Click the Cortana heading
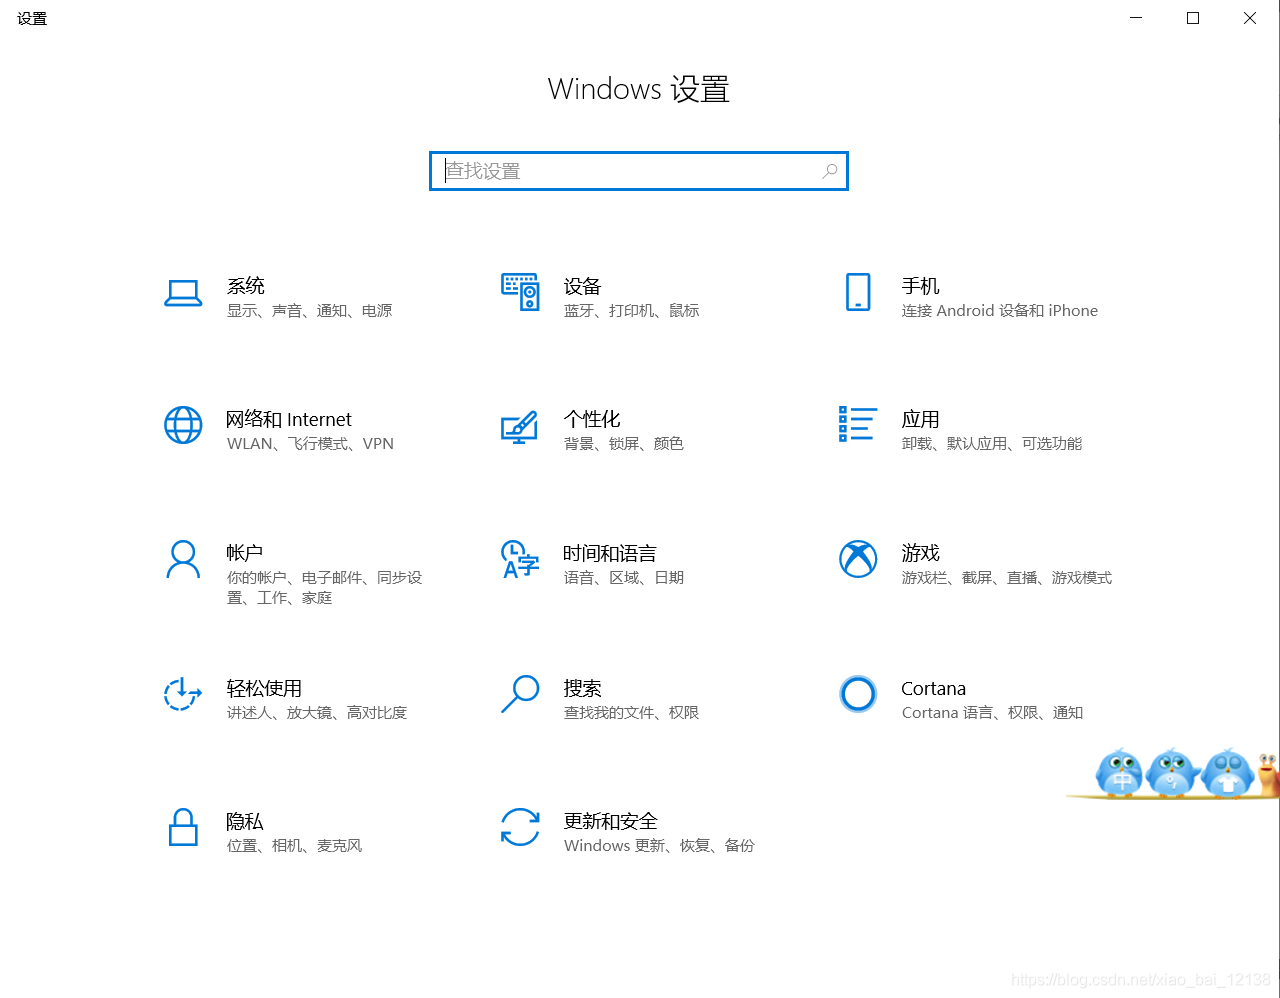The width and height of the screenshot is (1280, 998). [x=933, y=688]
